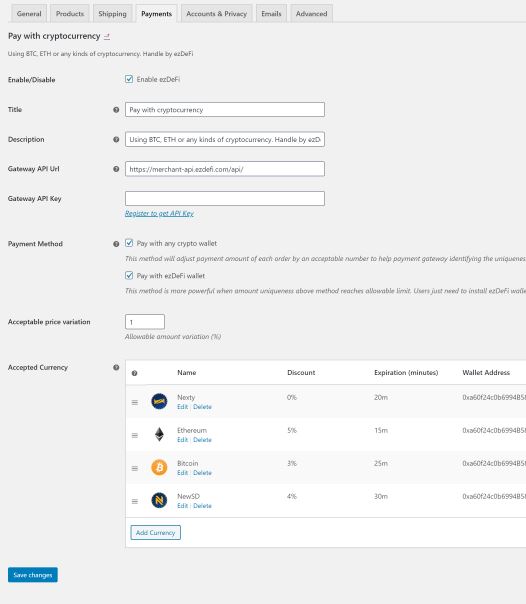The width and height of the screenshot is (526, 604).
Task: Delete the Bitcoin currency
Action: point(202,473)
